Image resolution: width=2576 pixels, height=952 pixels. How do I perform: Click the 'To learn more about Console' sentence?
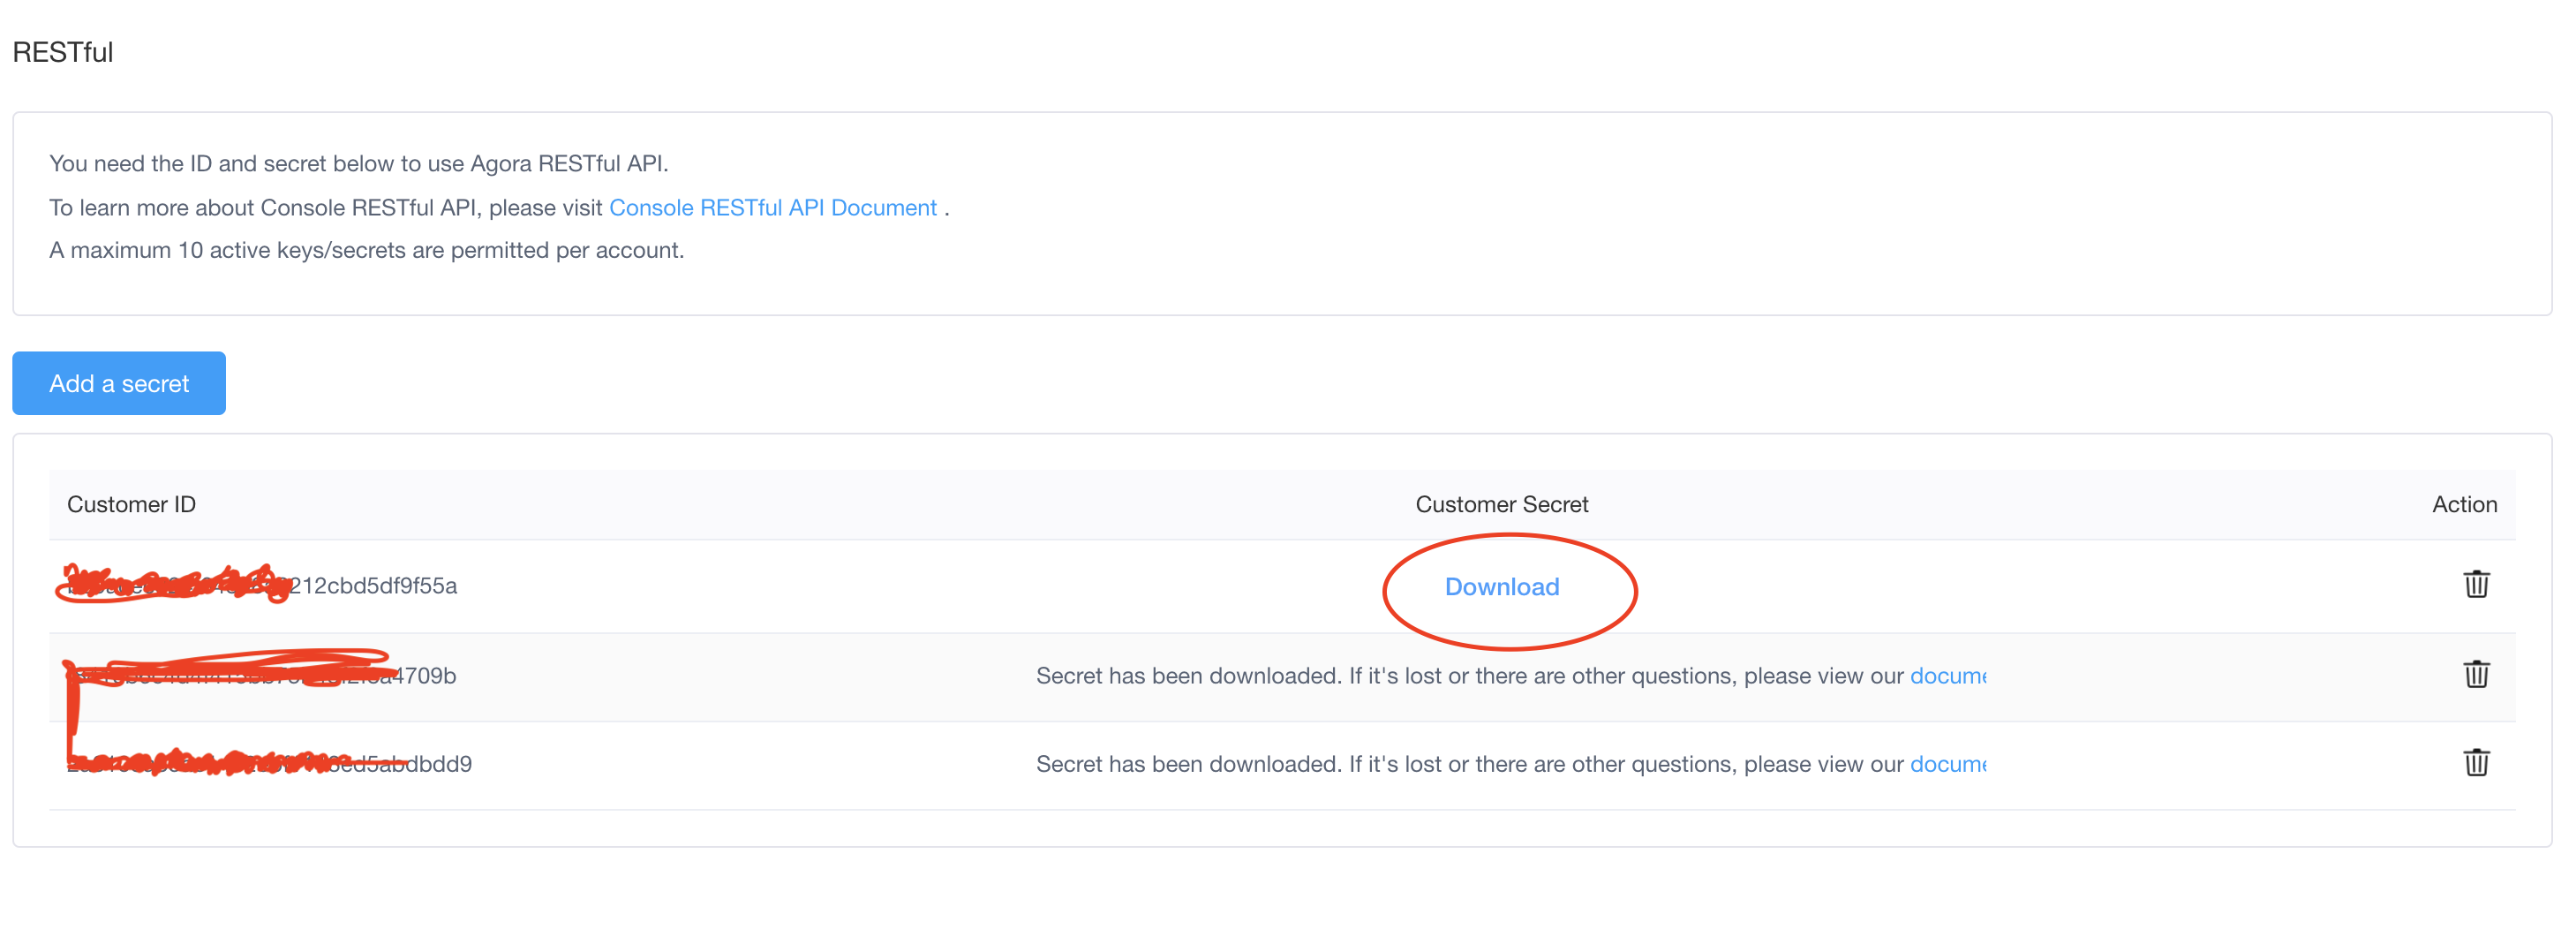click(327, 207)
